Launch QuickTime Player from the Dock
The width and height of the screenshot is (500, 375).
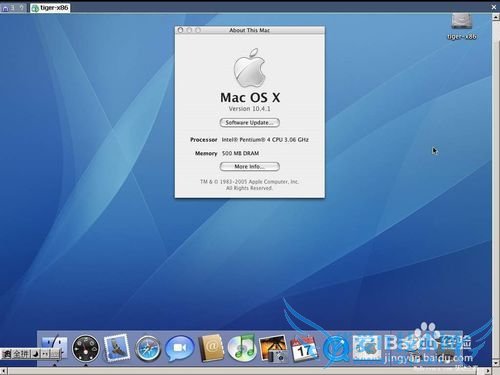(x=335, y=349)
